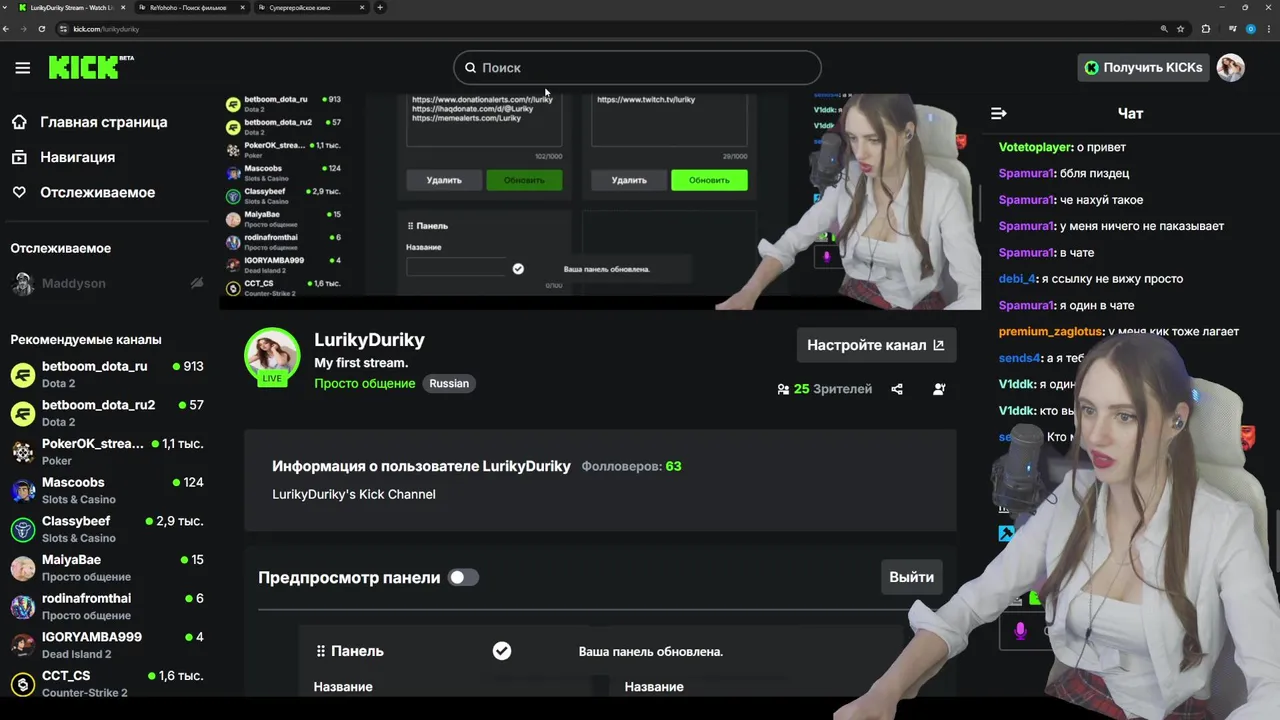
Task: Click into the Поиск search field
Action: pyautogui.click(x=637, y=68)
